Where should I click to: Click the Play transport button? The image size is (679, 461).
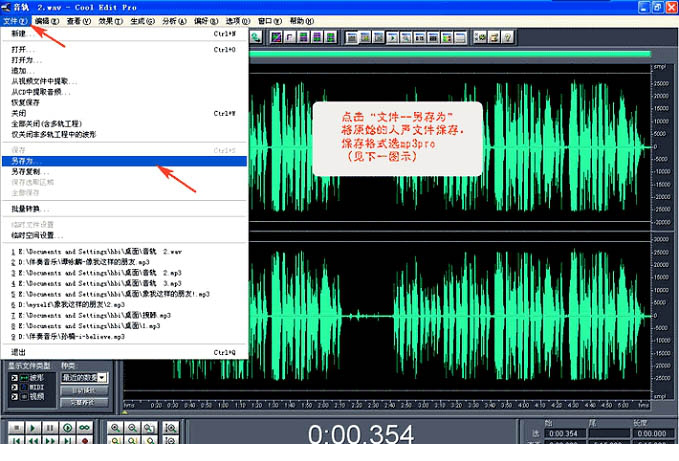point(33,428)
